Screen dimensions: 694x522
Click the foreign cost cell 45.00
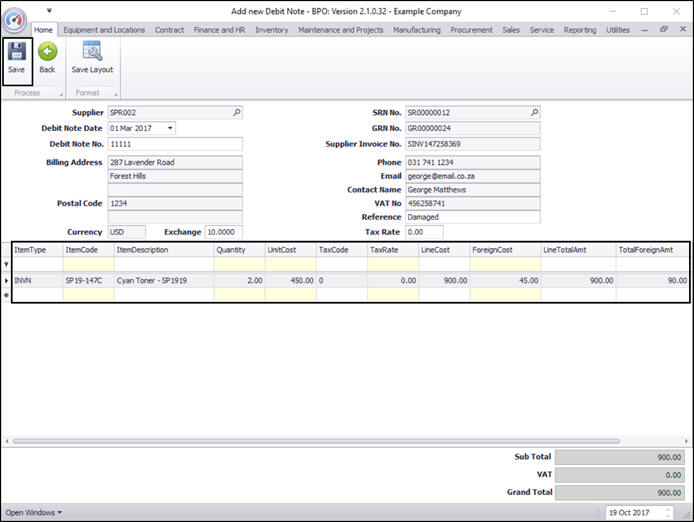coord(505,281)
